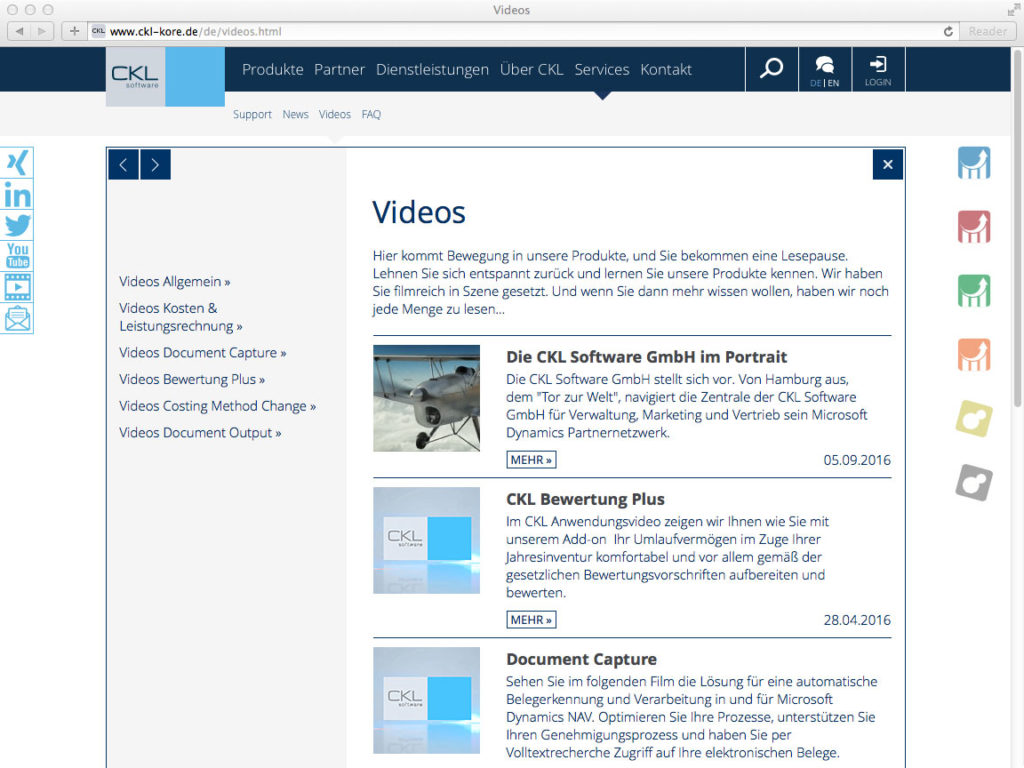Screen dimensions: 1024x768
Task: Open the YouTube channel icon
Action: click(17, 255)
